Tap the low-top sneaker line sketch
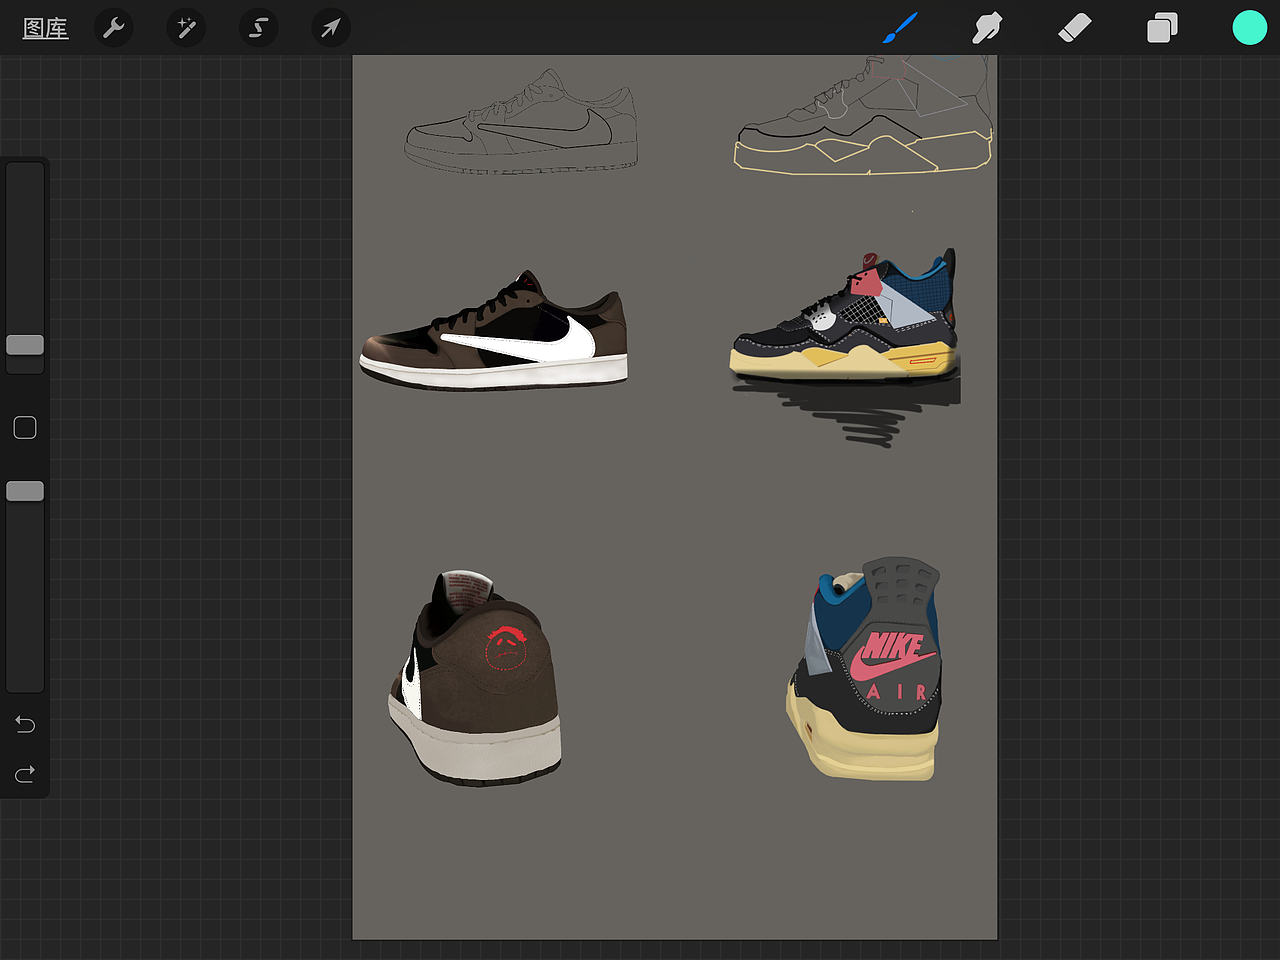Screen dimensions: 1280x960 521,122
